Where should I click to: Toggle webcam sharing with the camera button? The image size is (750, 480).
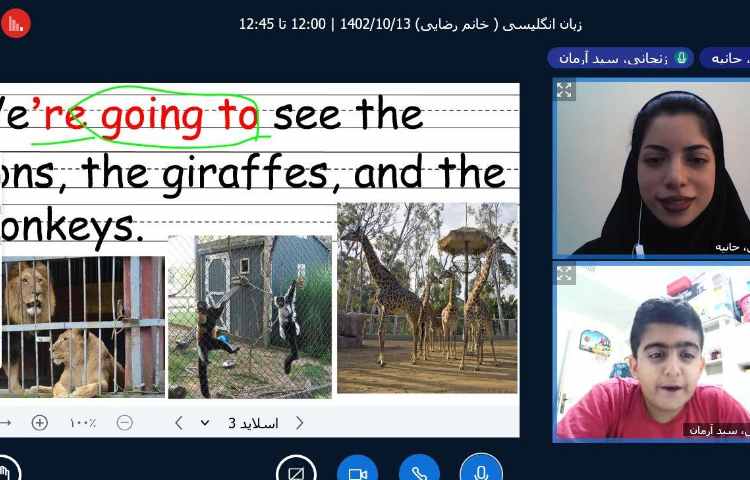coord(357,472)
